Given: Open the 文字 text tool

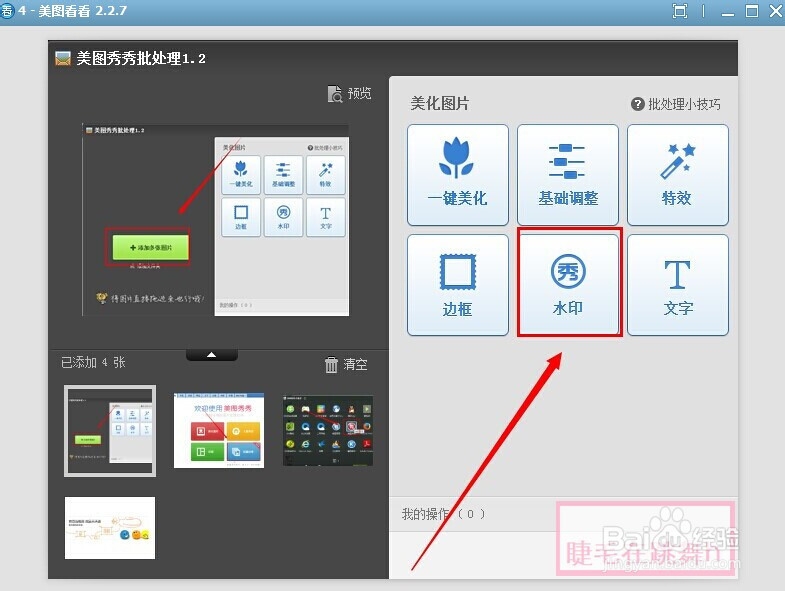Looking at the screenshot, I should [x=677, y=284].
